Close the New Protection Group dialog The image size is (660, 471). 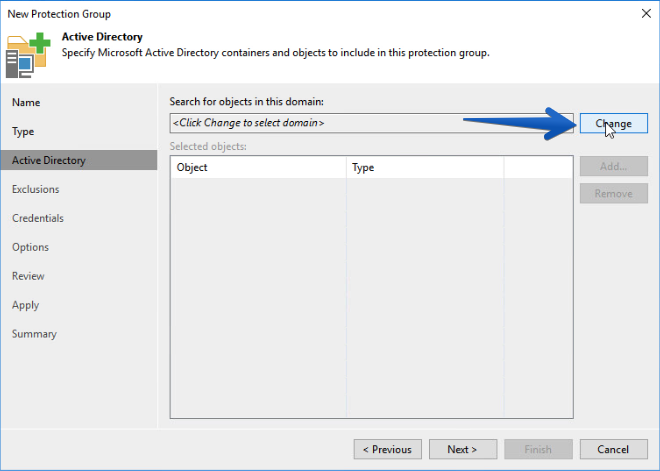[646, 13]
